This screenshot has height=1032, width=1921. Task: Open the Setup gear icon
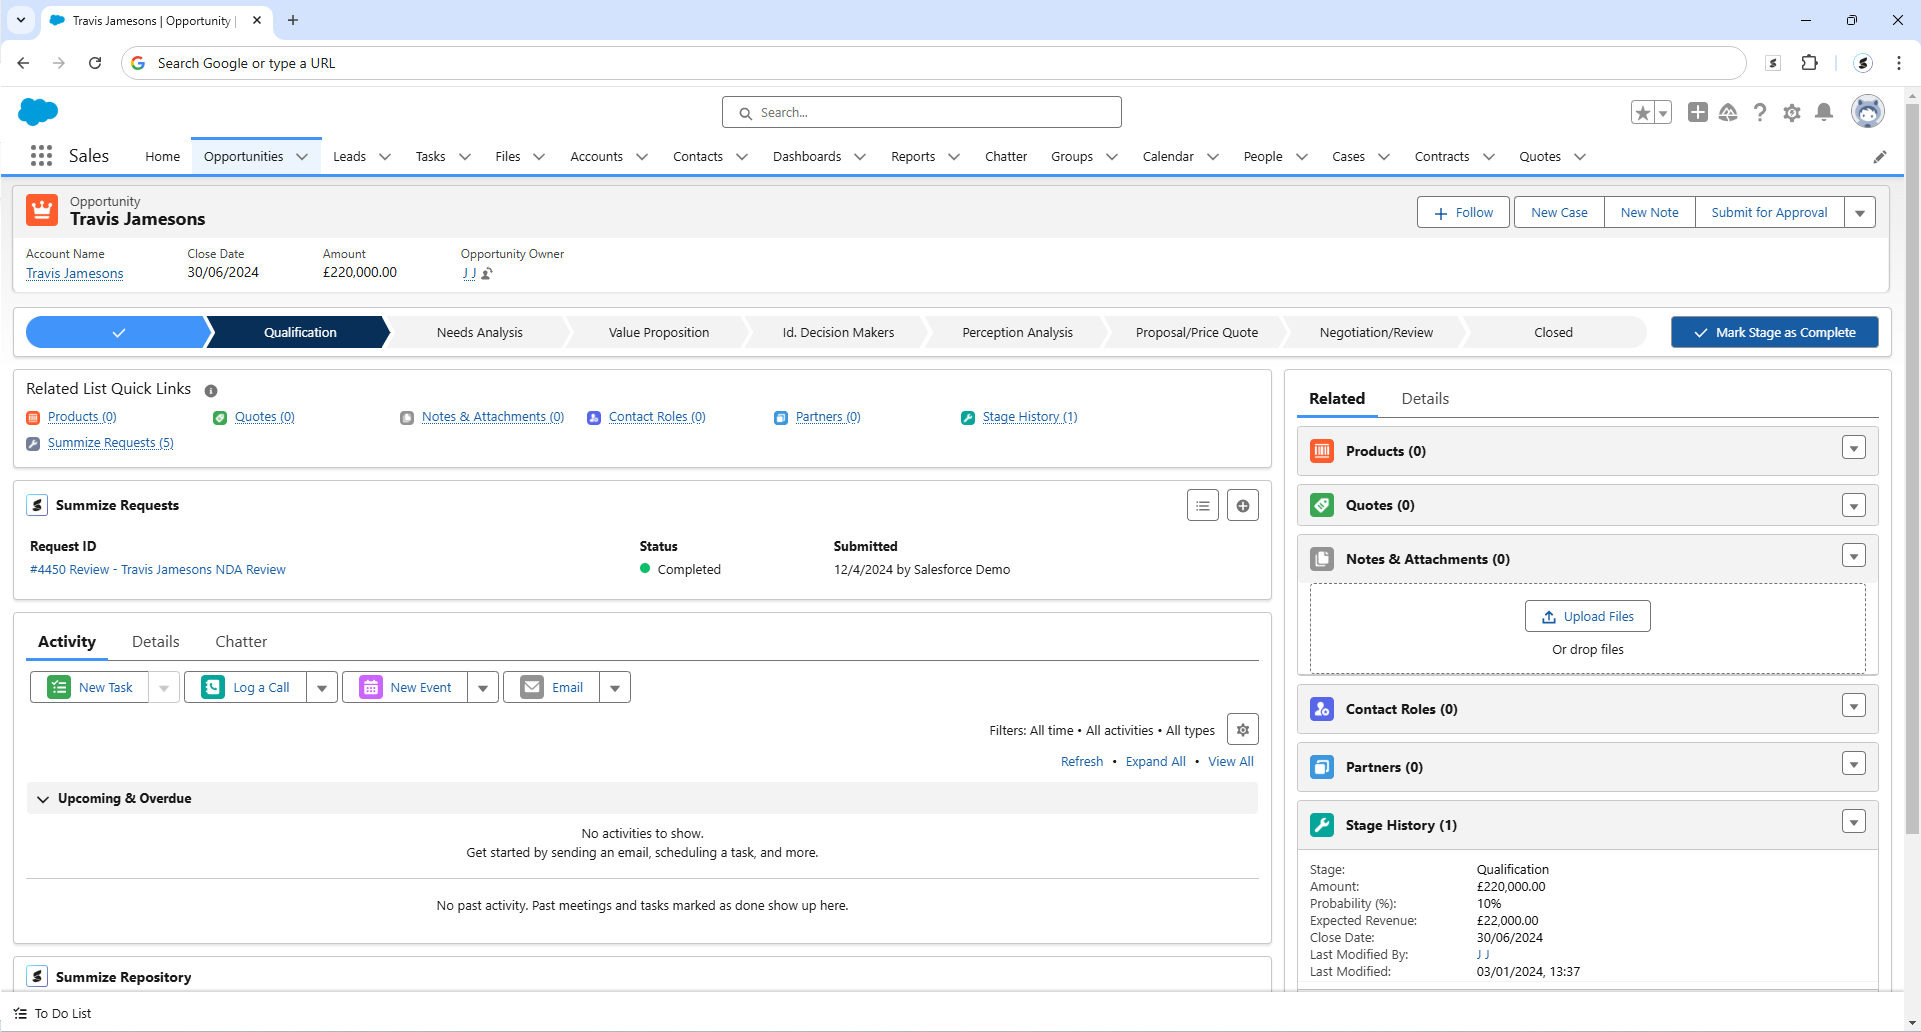point(1792,112)
